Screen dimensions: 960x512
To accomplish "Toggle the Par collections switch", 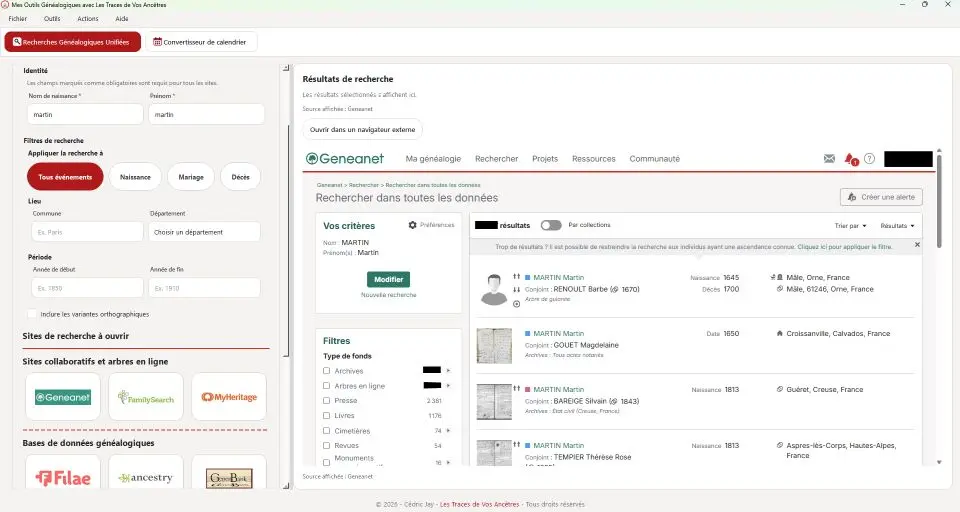I will [551, 225].
